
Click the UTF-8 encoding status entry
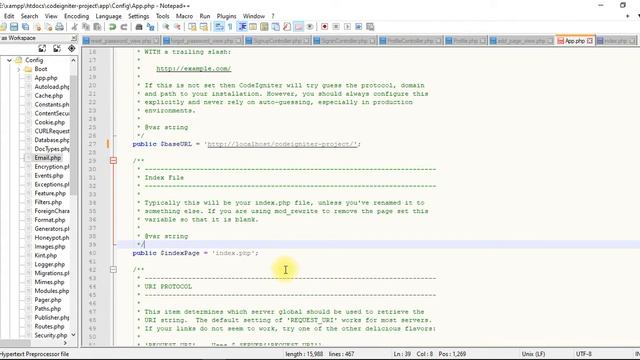[x=584, y=354]
